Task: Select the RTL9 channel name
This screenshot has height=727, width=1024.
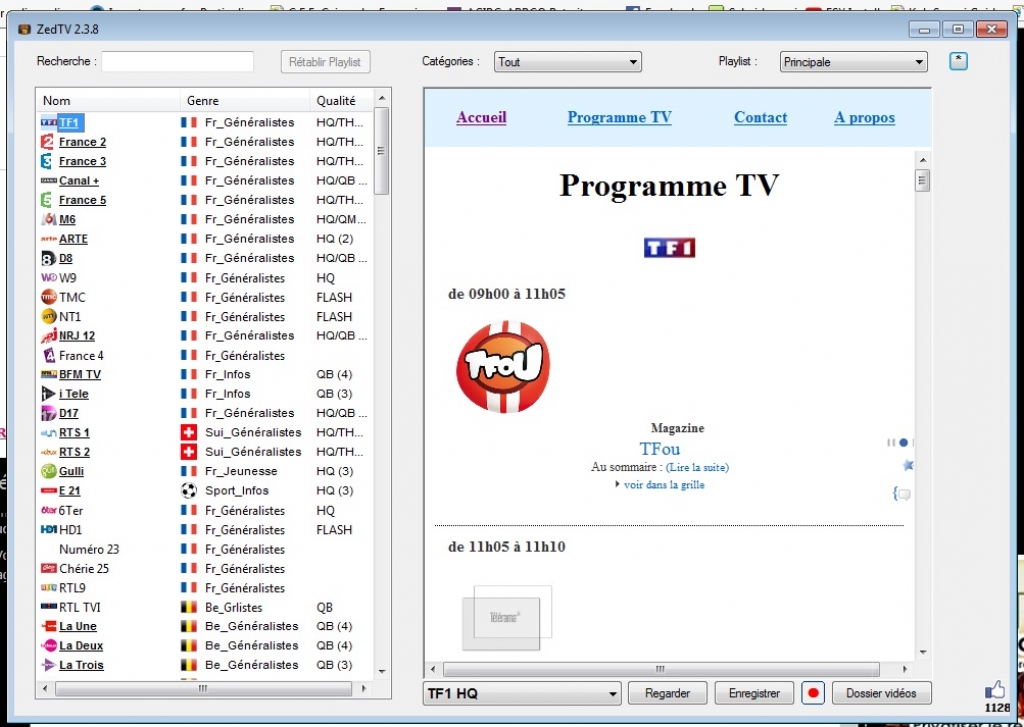Action: 72,588
